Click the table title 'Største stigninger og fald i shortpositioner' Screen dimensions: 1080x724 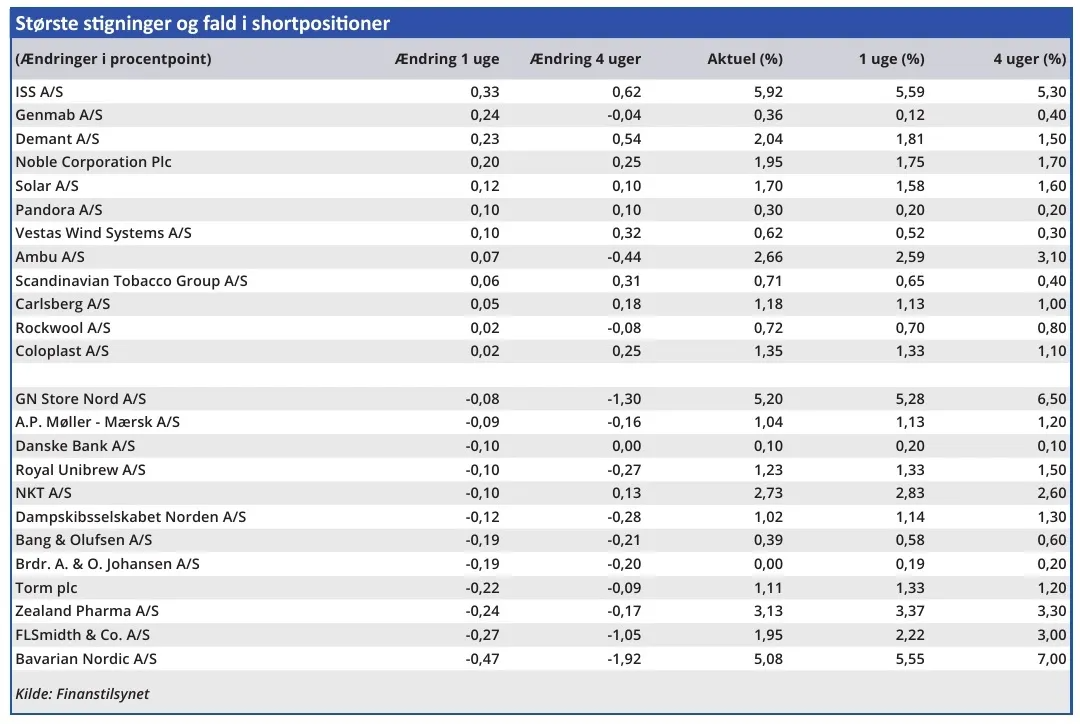coord(202,23)
